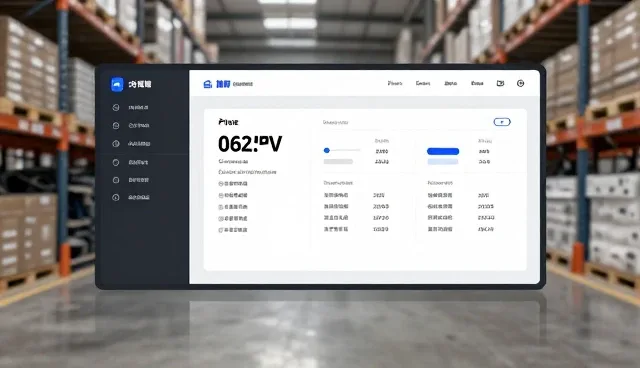Viewport: 640px width, 368px height.
Task: Click the gray bar beneath the slider
Action: point(338,162)
